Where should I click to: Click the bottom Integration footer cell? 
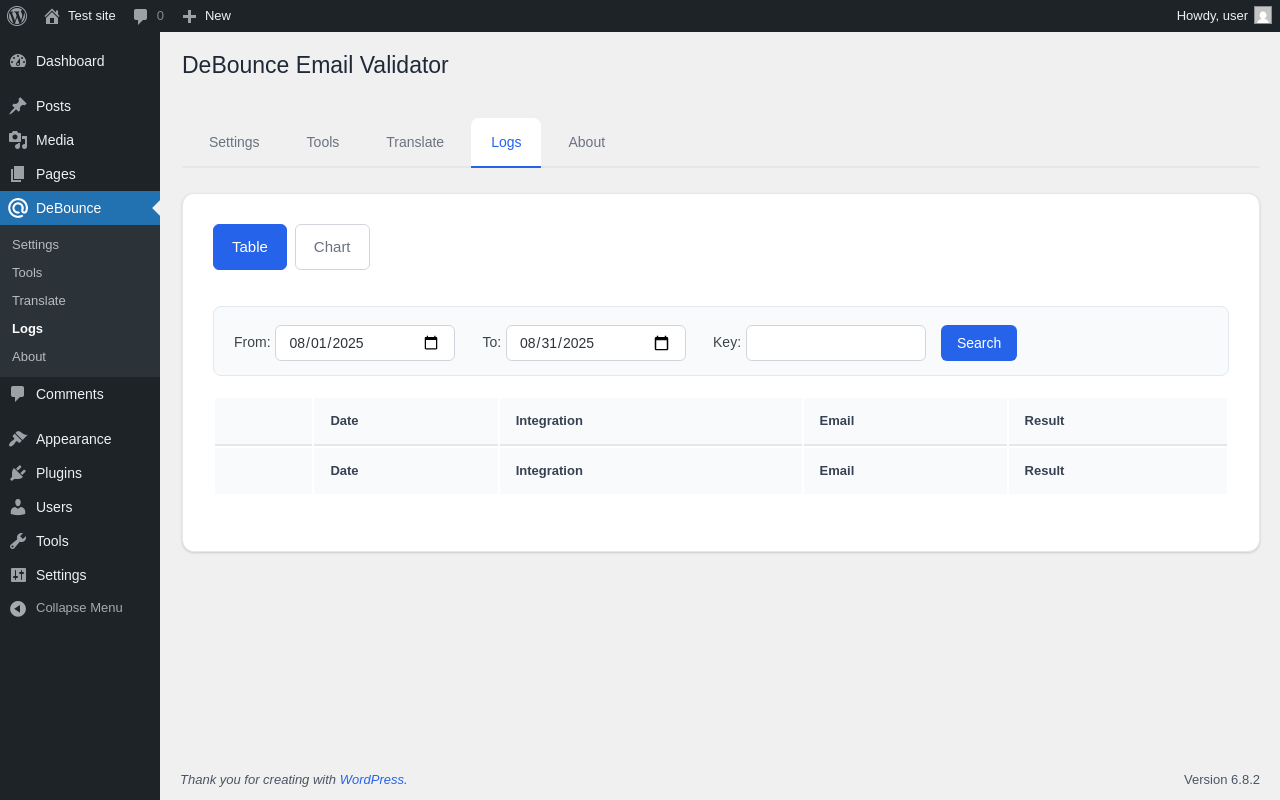(x=651, y=470)
